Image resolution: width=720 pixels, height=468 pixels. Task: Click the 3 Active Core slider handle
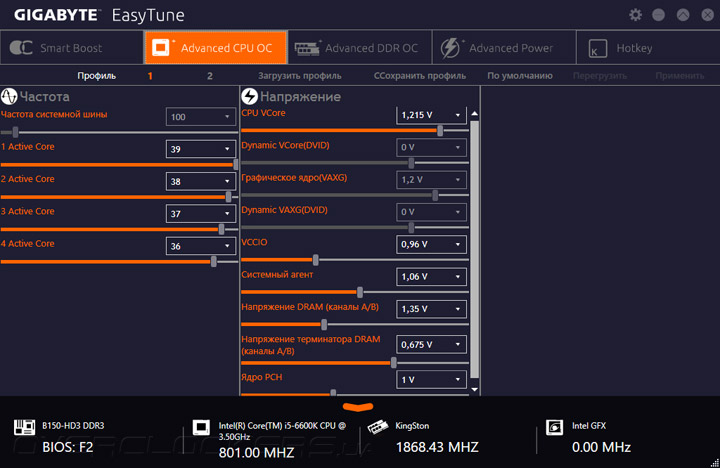pos(221,229)
